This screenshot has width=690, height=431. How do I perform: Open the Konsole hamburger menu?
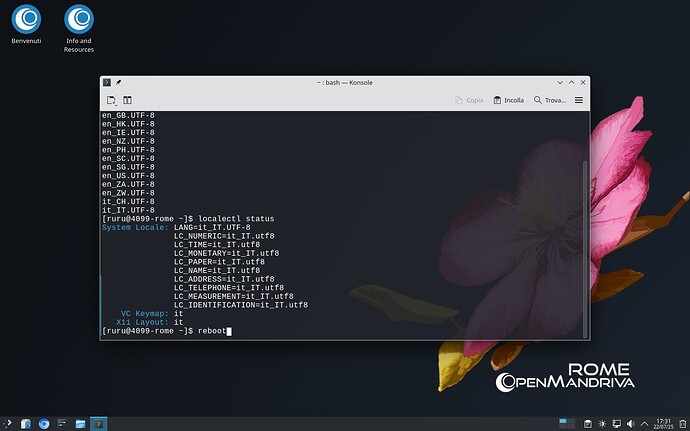[x=579, y=100]
